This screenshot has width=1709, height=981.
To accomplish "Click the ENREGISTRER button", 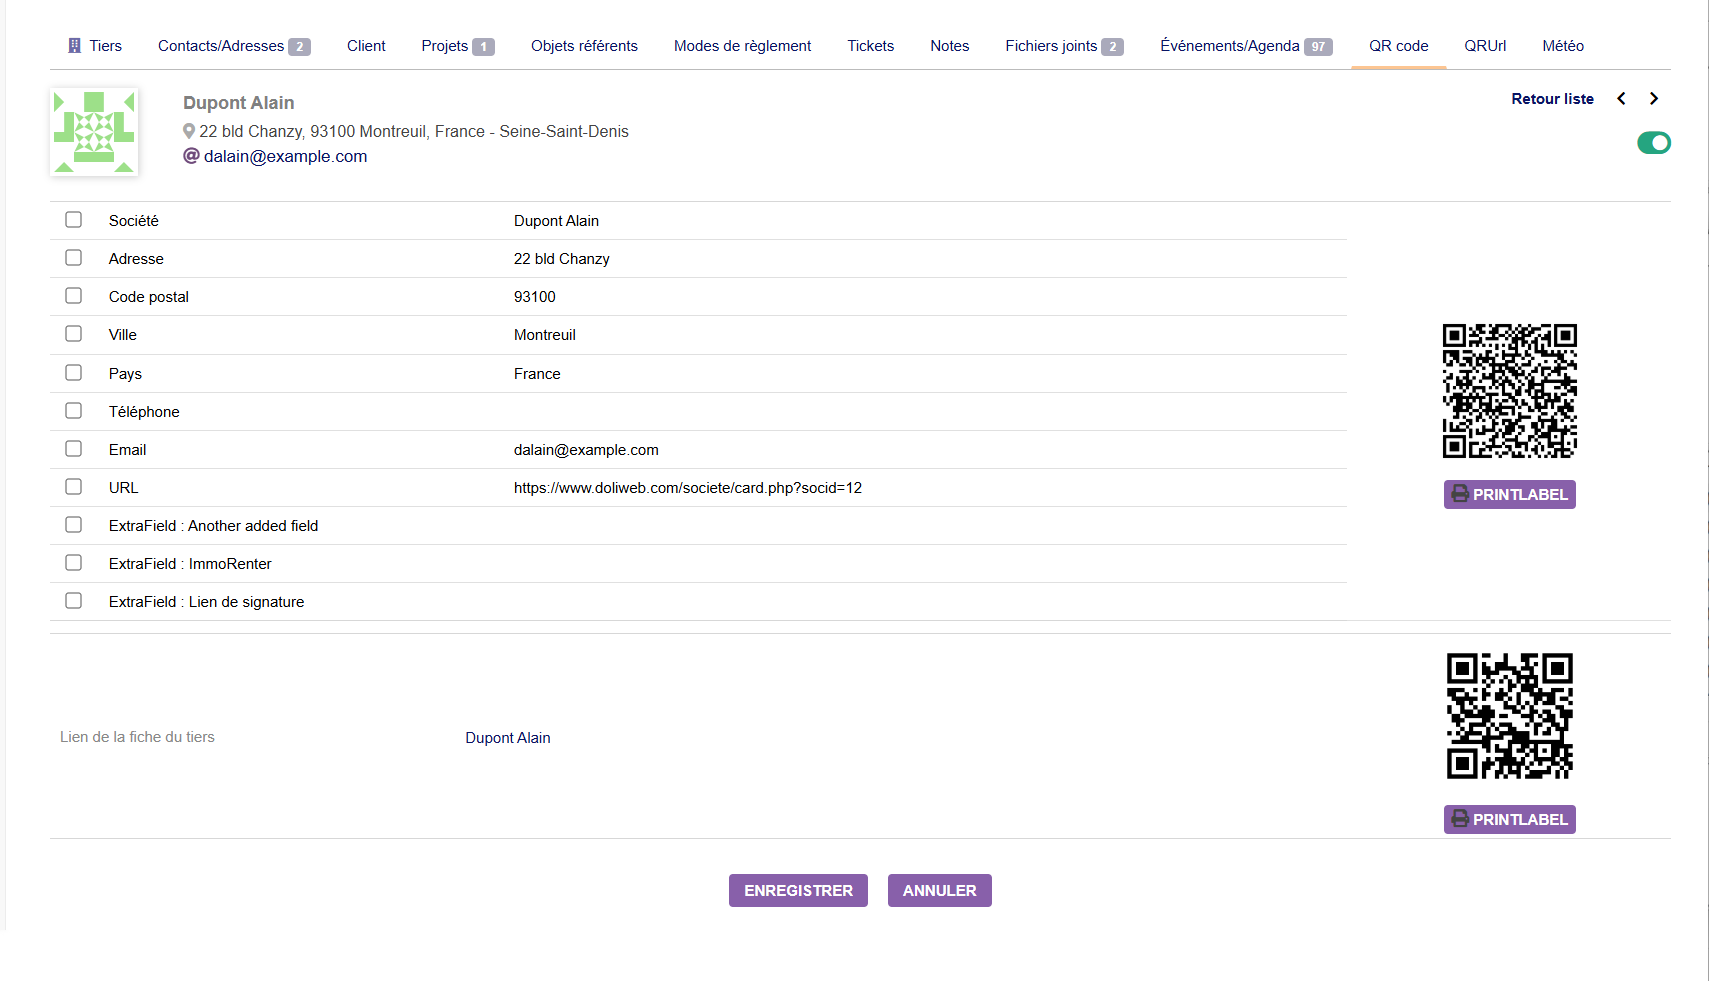I will (x=798, y=891).
